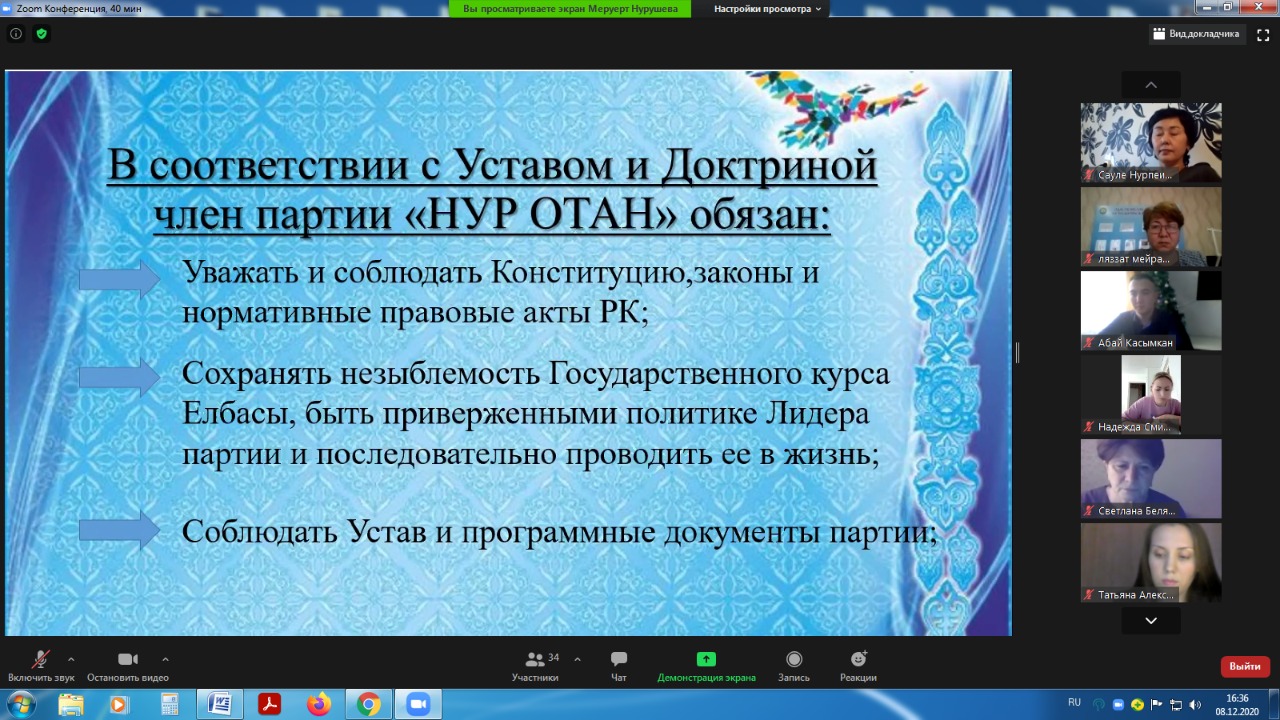
Task: Open Adobe Acrobat Reader from taskbar
Action: coord(269,704)
